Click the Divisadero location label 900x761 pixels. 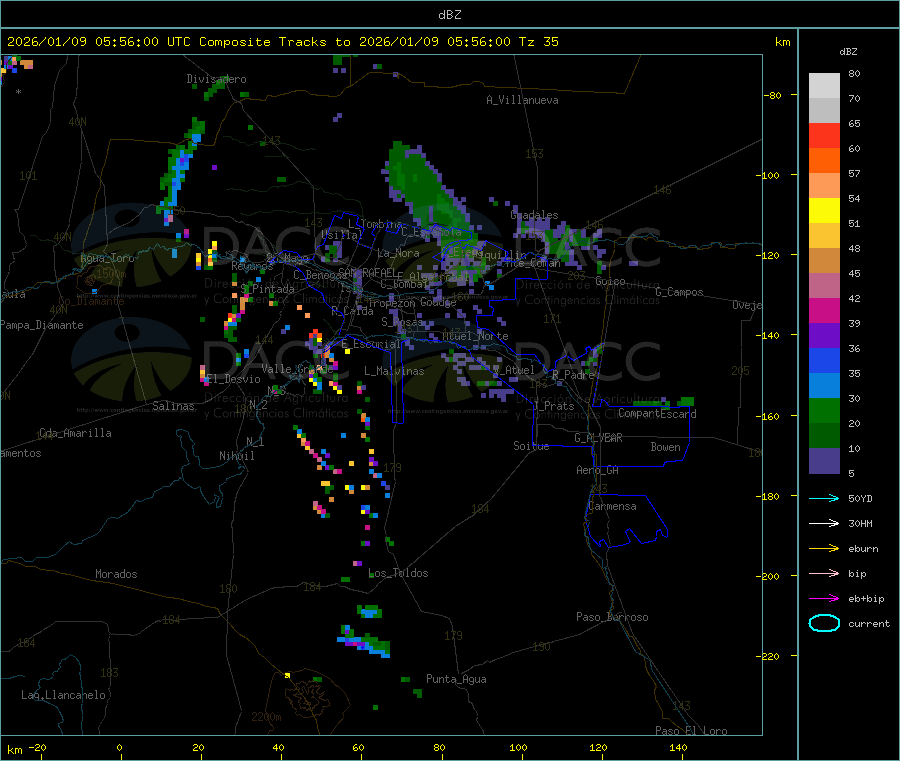click(216, 79)
